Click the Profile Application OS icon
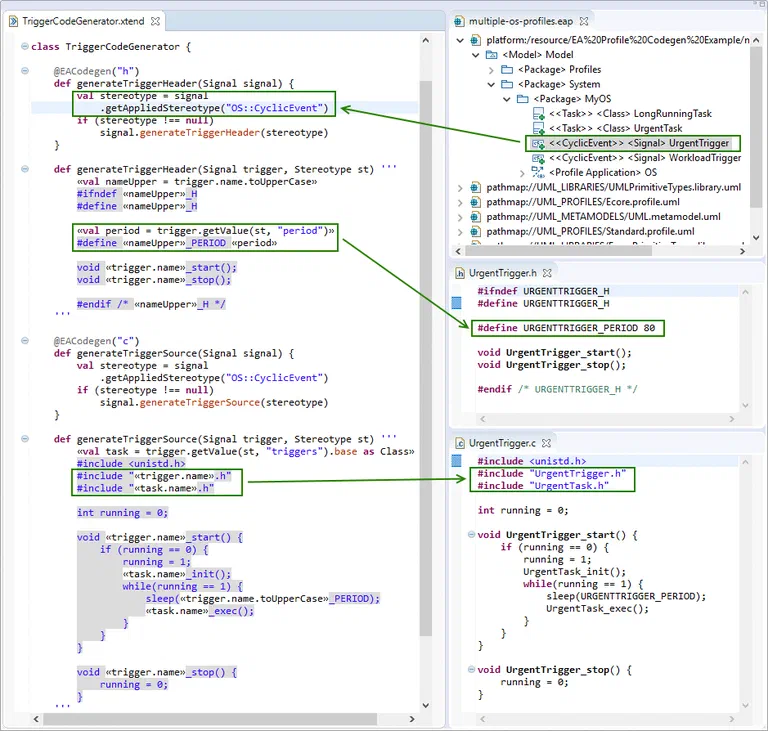 (538, 172)
